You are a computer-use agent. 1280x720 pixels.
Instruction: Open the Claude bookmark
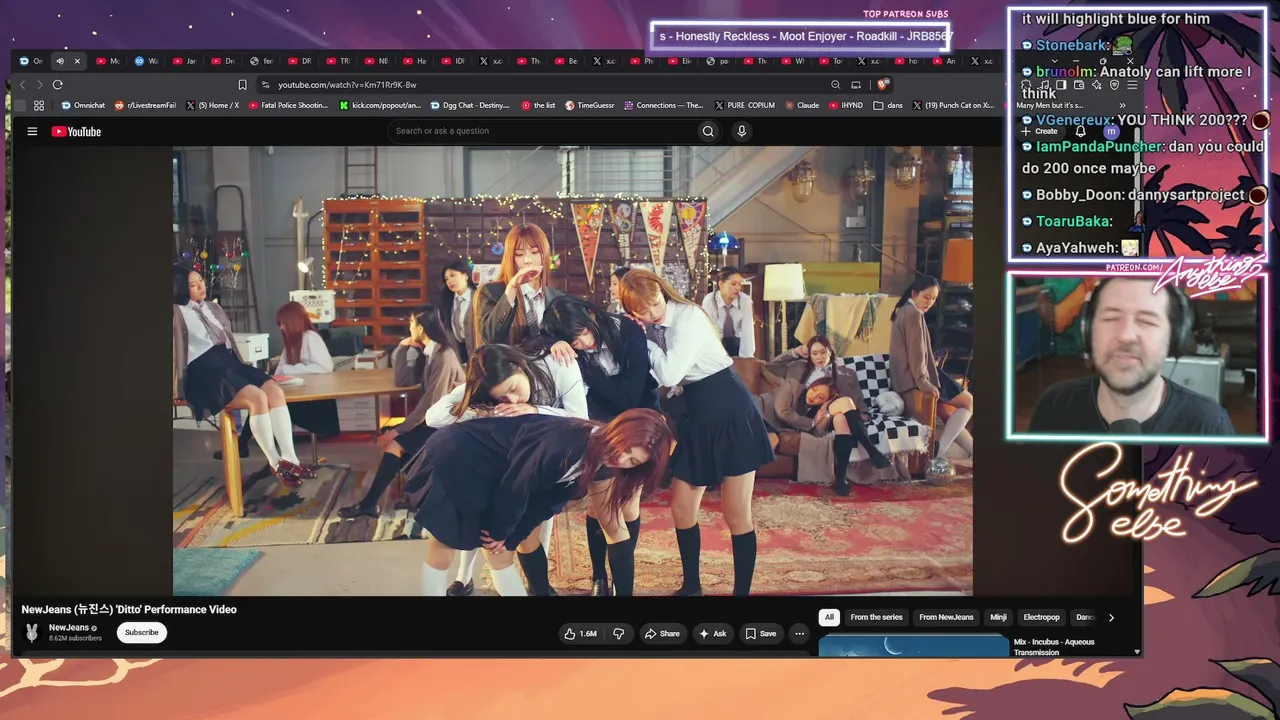(802, 105)
